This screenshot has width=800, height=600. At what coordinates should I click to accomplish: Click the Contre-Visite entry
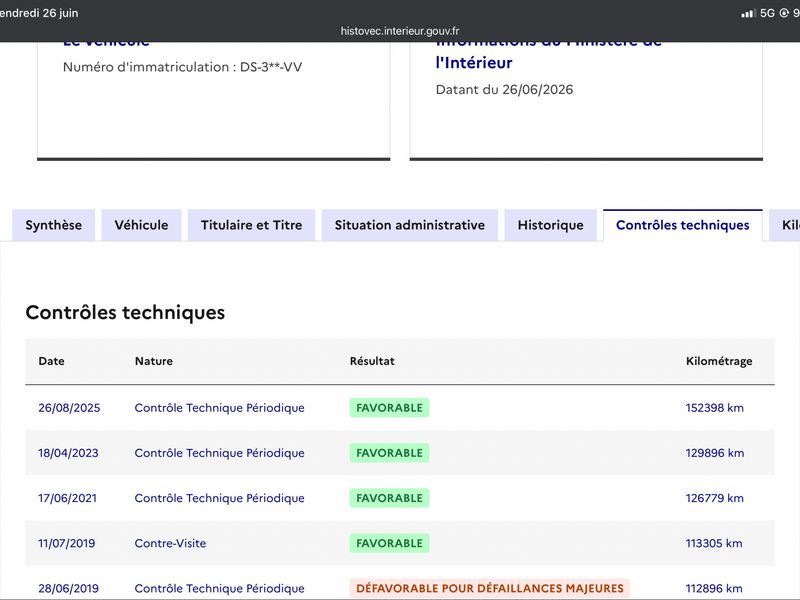point(170,543)
